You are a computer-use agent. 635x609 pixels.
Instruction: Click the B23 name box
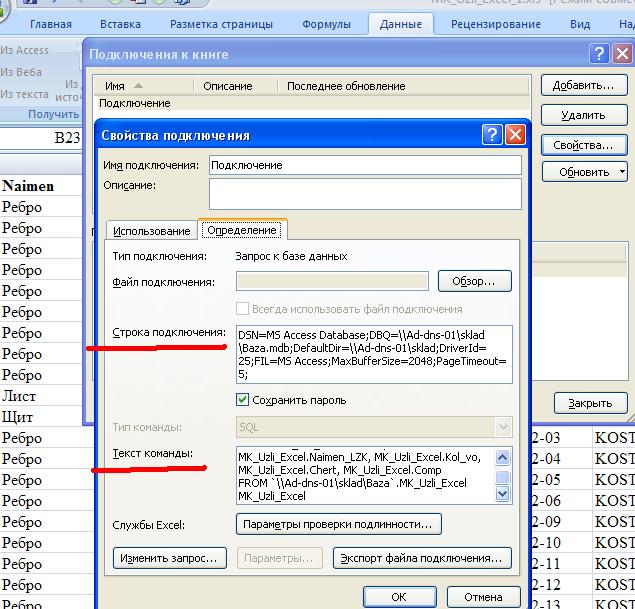click(40, 138)
